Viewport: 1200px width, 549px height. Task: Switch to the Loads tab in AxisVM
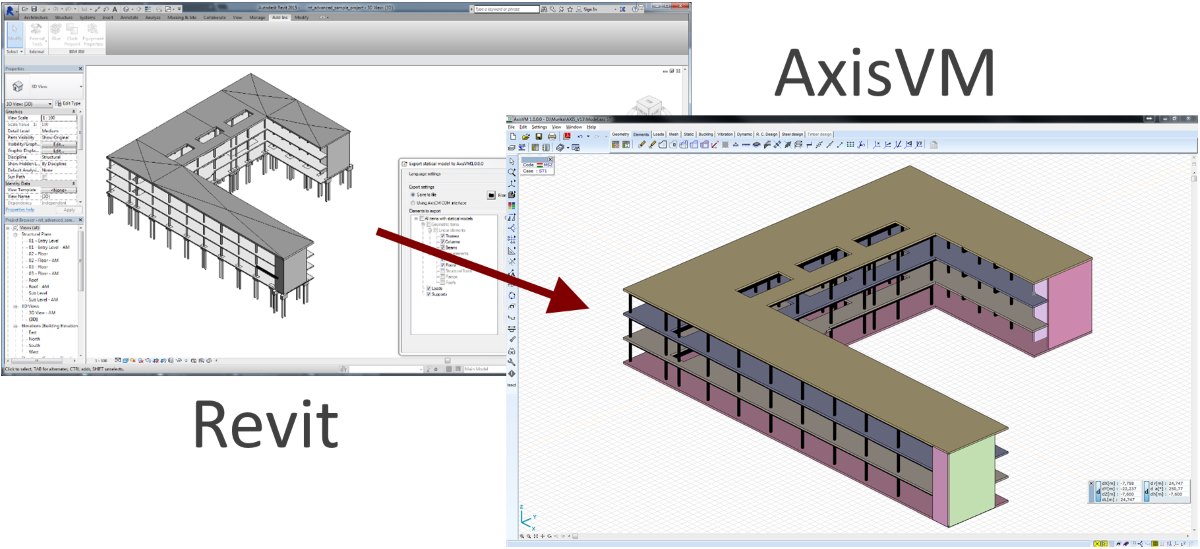[658, 134]
